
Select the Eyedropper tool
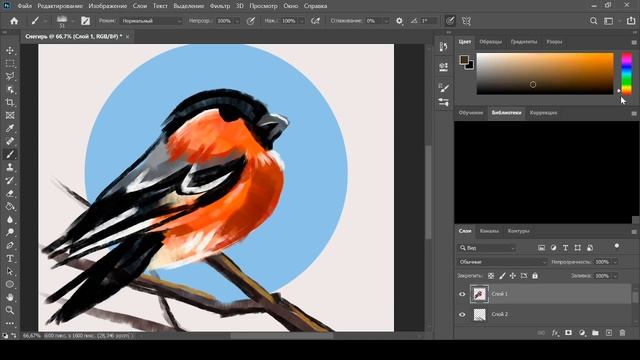pos(10,128)
